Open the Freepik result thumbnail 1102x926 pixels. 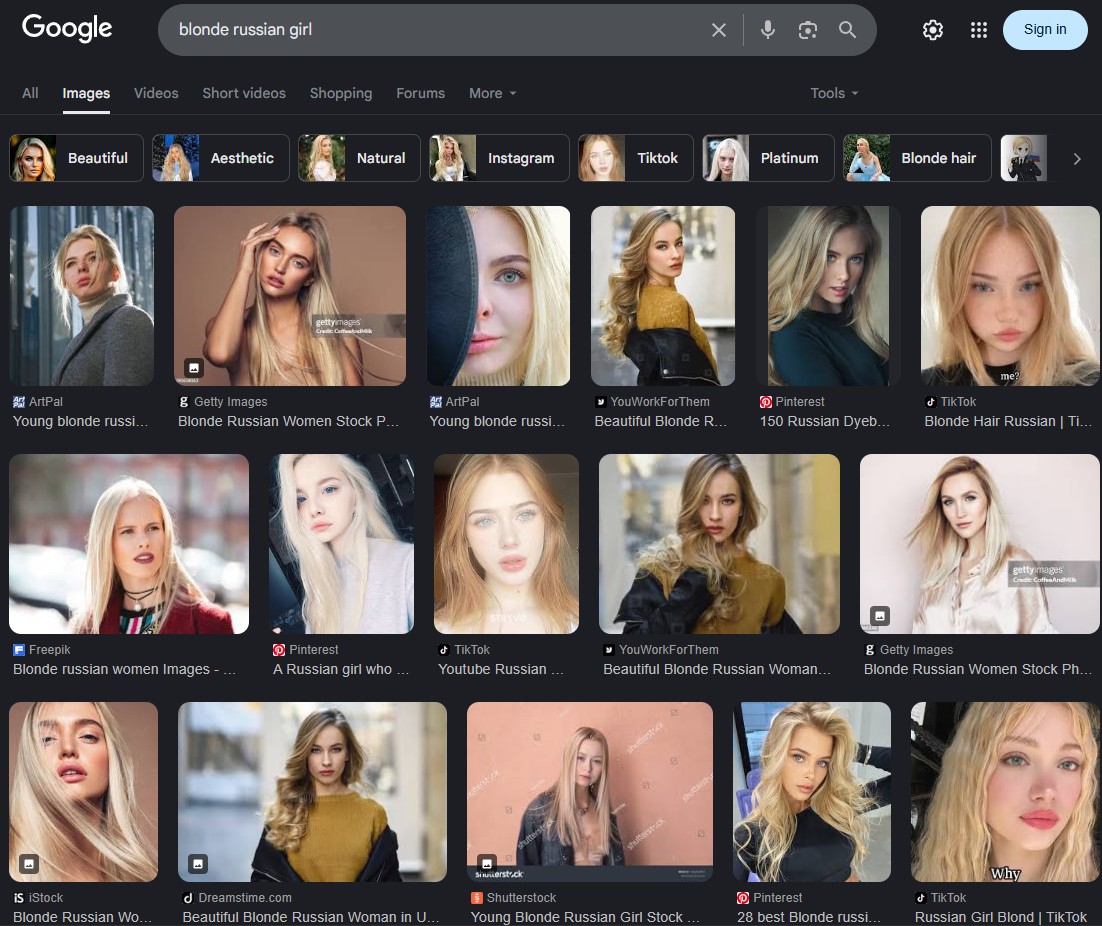click(x=129, y=544)
